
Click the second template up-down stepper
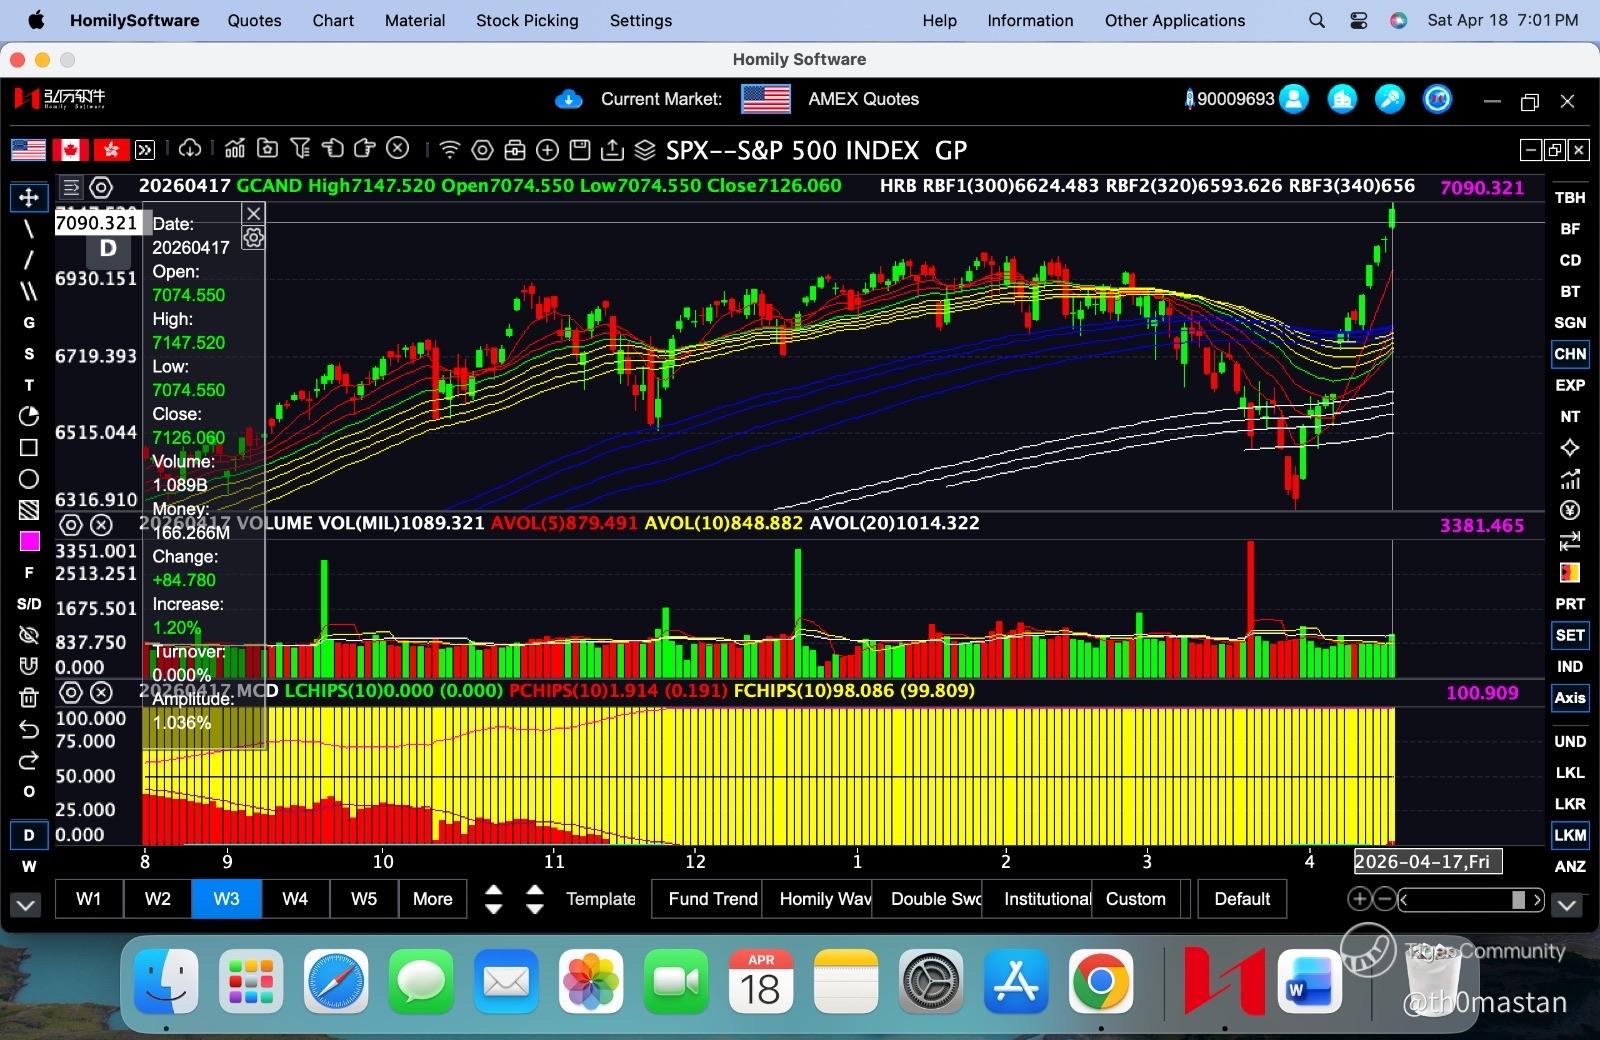point(535,899)
